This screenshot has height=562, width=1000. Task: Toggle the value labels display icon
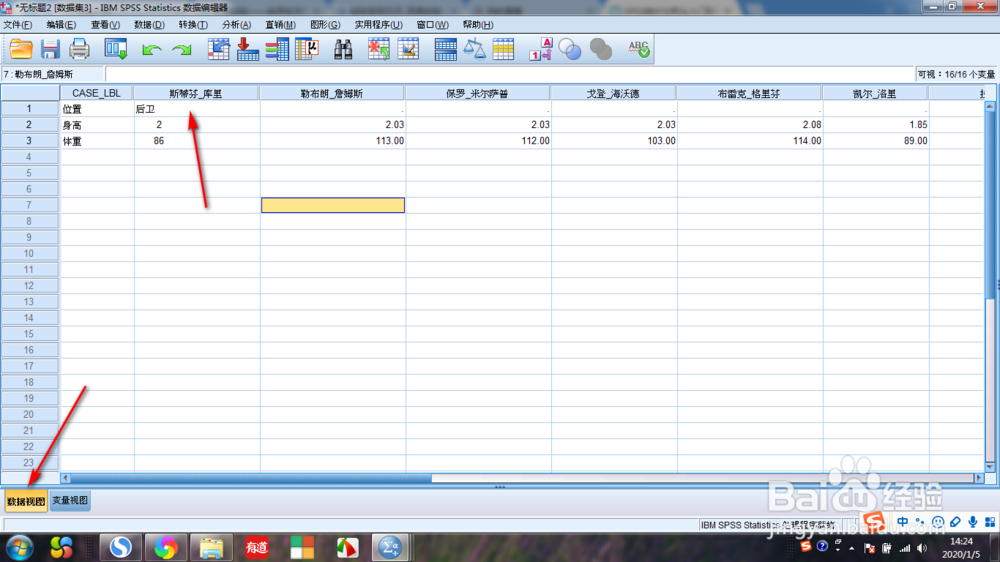(540, 49)
